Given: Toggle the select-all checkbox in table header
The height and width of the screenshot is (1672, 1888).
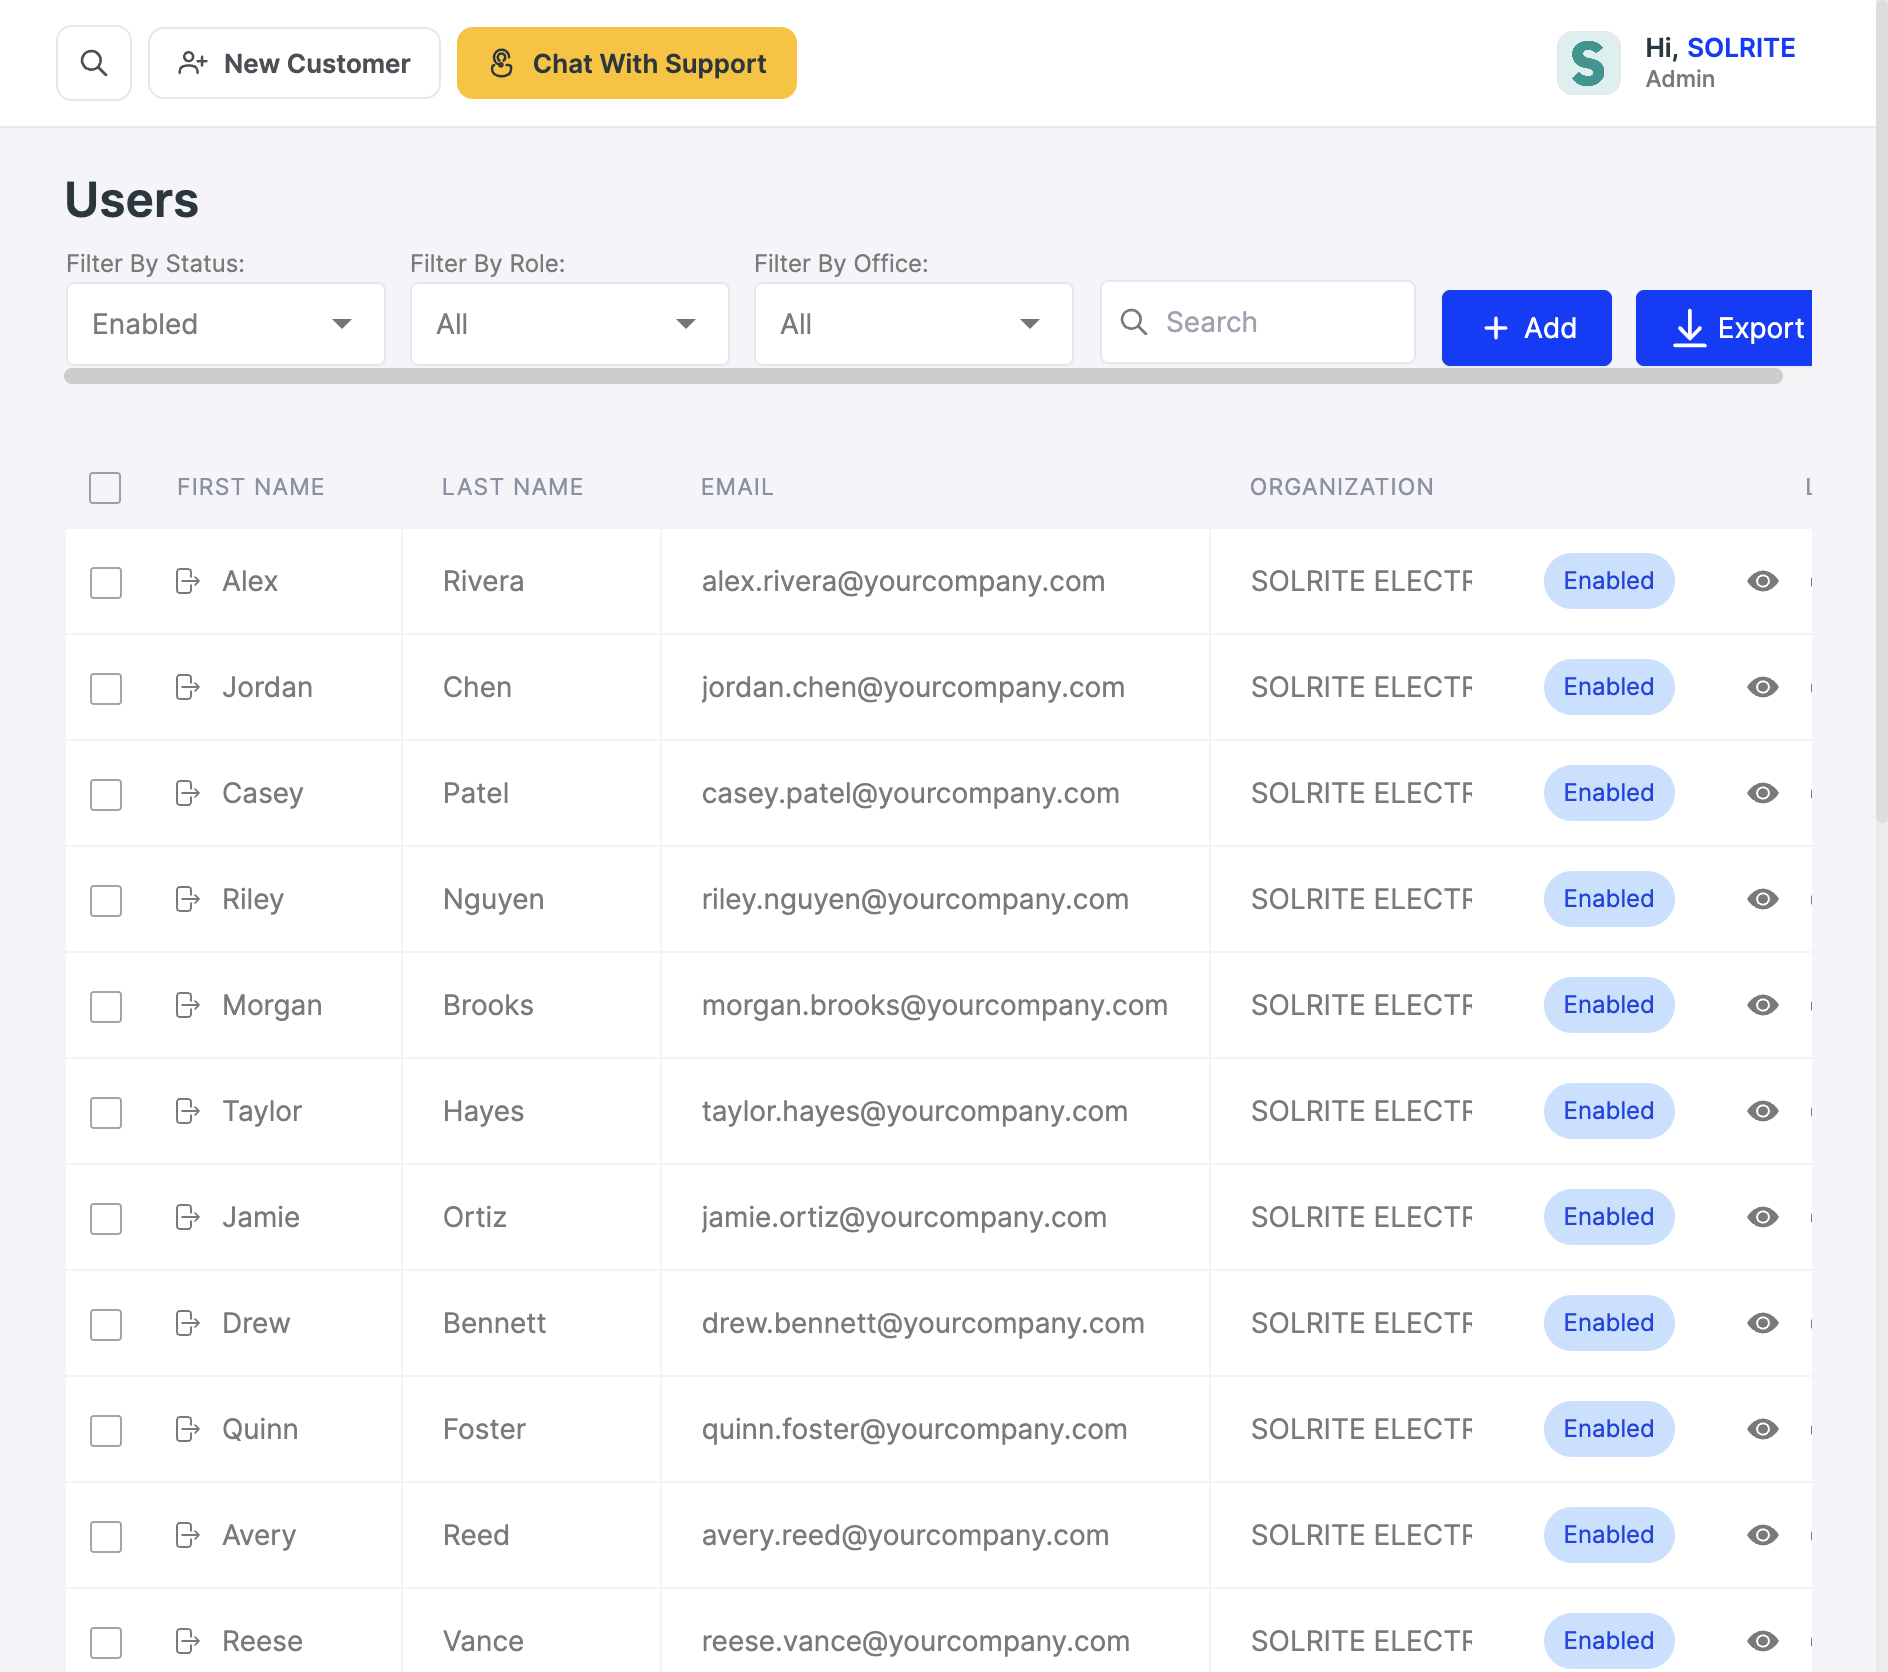Looking at the screenshot, I should (105, 488).
